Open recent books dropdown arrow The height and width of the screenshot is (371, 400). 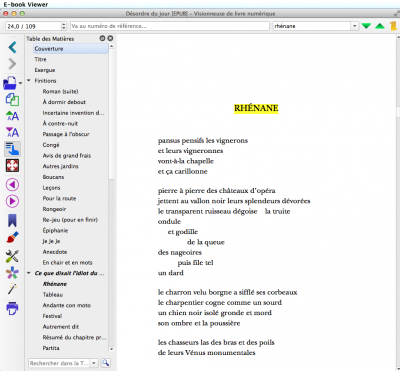click(20, 83)
